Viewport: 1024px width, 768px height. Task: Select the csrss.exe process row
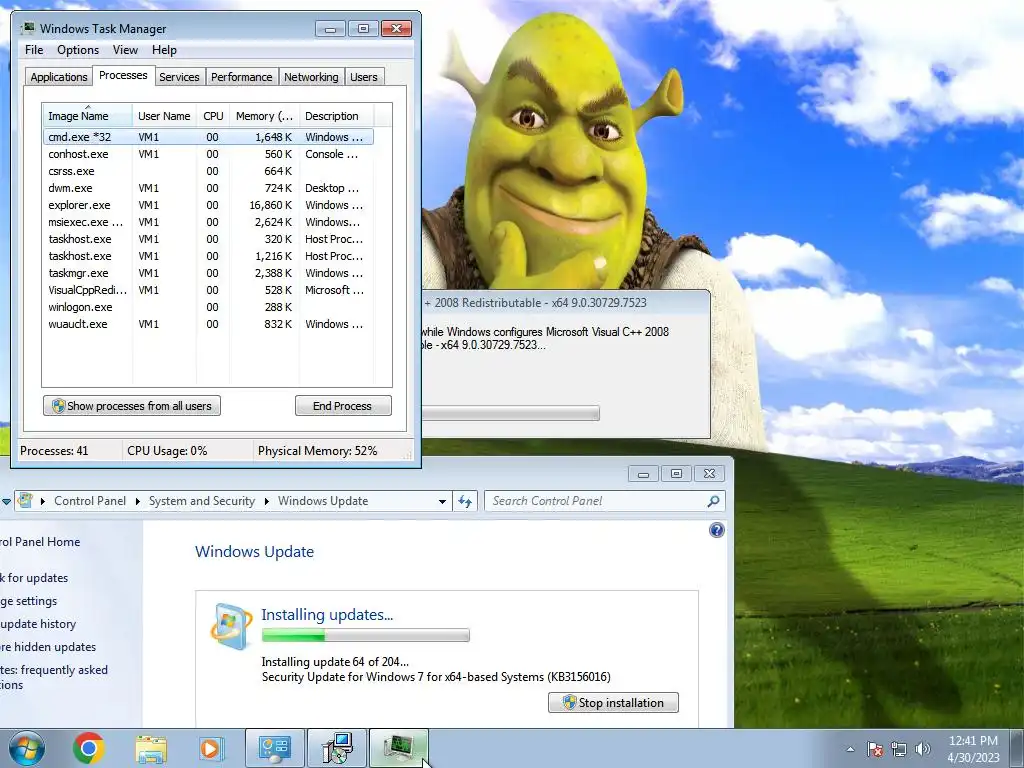click(208, 171)
